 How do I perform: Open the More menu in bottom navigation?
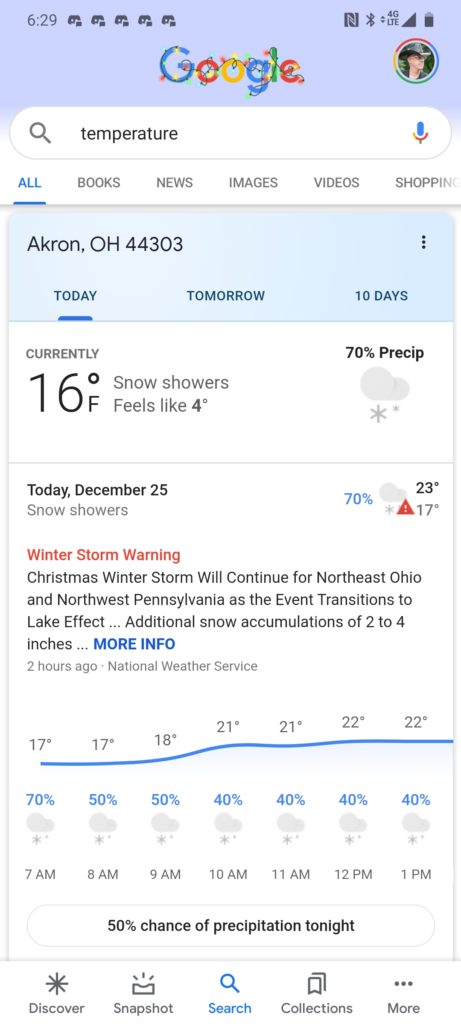click(x=404, y=993)
